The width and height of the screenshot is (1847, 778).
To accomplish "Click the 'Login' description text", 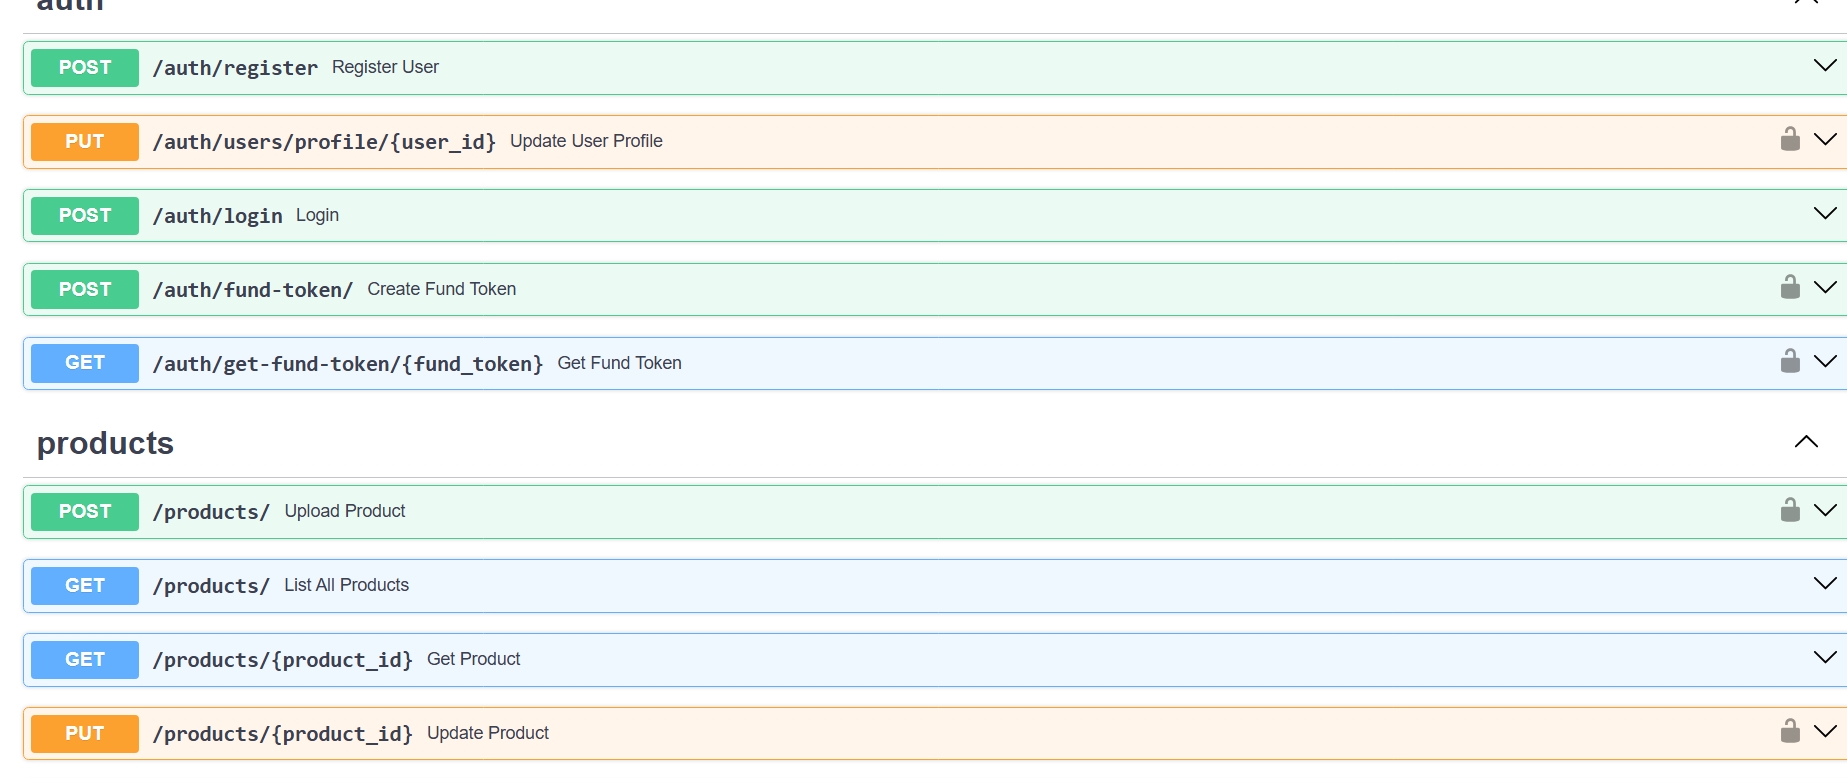I will click(x=317, y=215).
